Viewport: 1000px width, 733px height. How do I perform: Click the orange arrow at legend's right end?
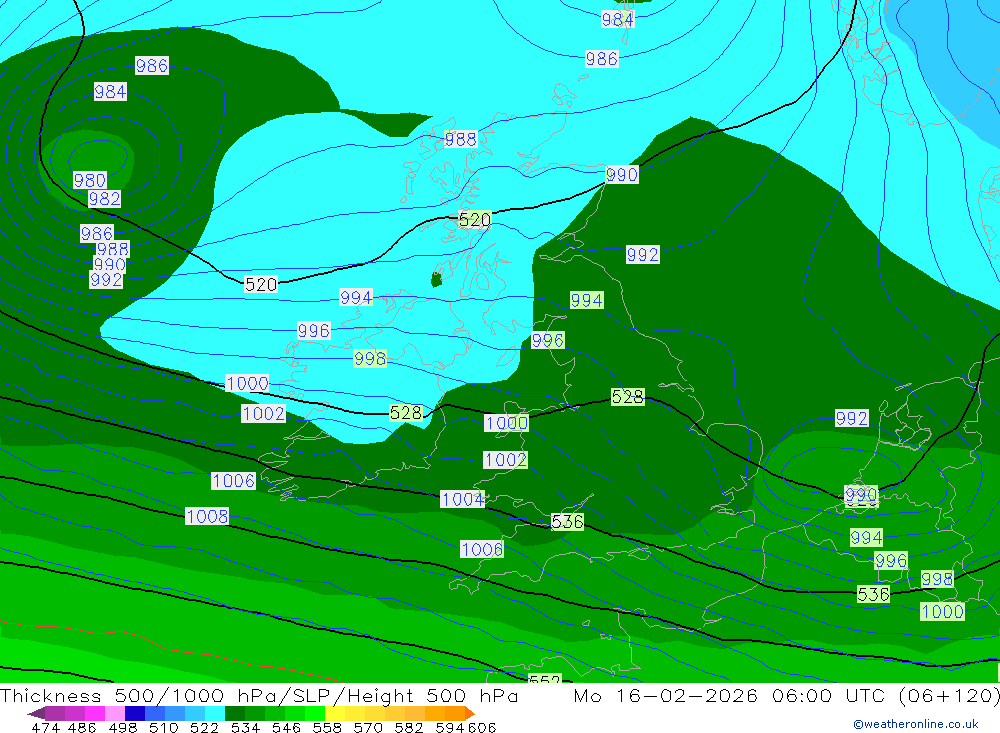(470, 713)
